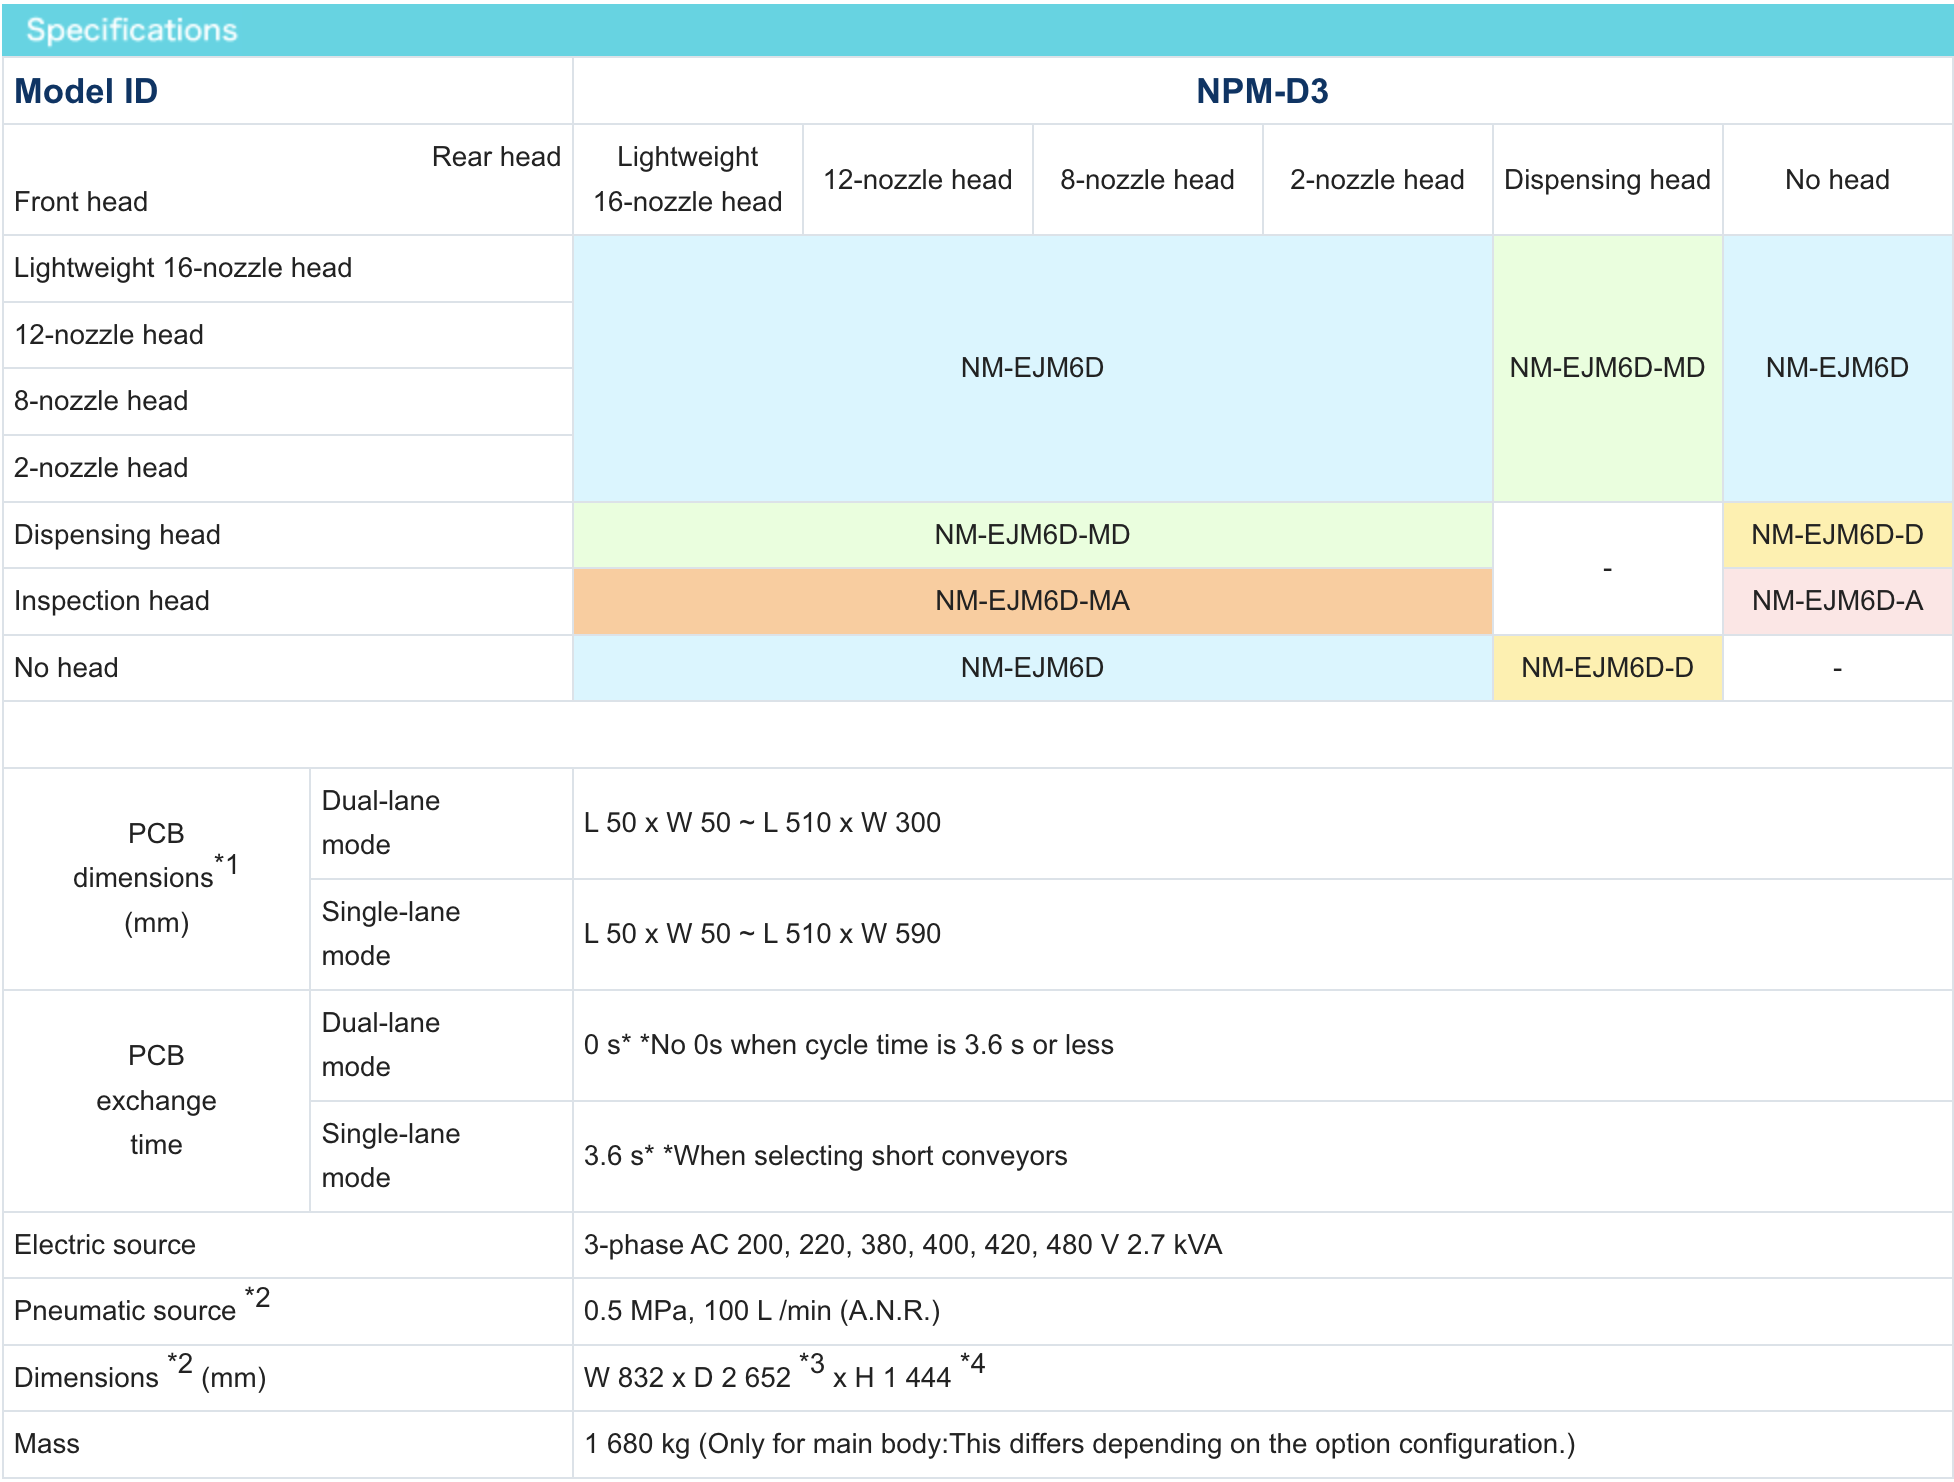The height and width of the screenshot is (1482, 1954).
Task: Click the "NPM-D3" model name
Action: pos(1262,91)
